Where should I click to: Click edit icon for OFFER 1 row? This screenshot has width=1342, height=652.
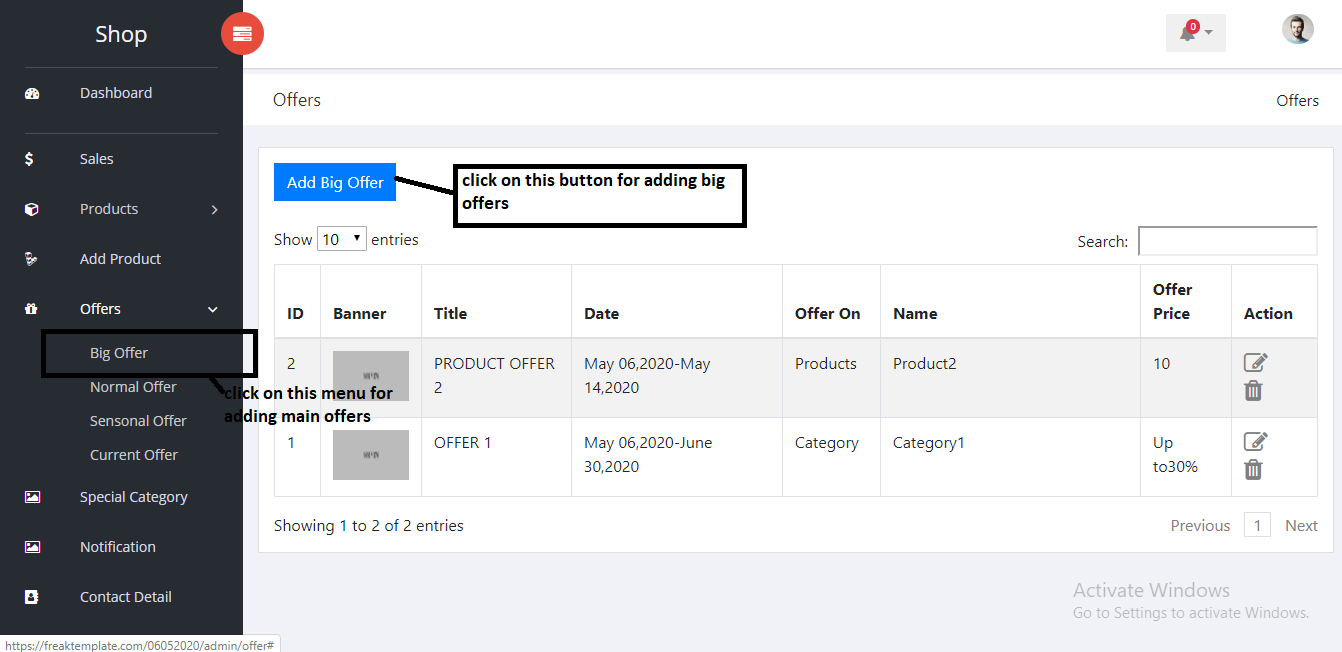point(1255,442)
